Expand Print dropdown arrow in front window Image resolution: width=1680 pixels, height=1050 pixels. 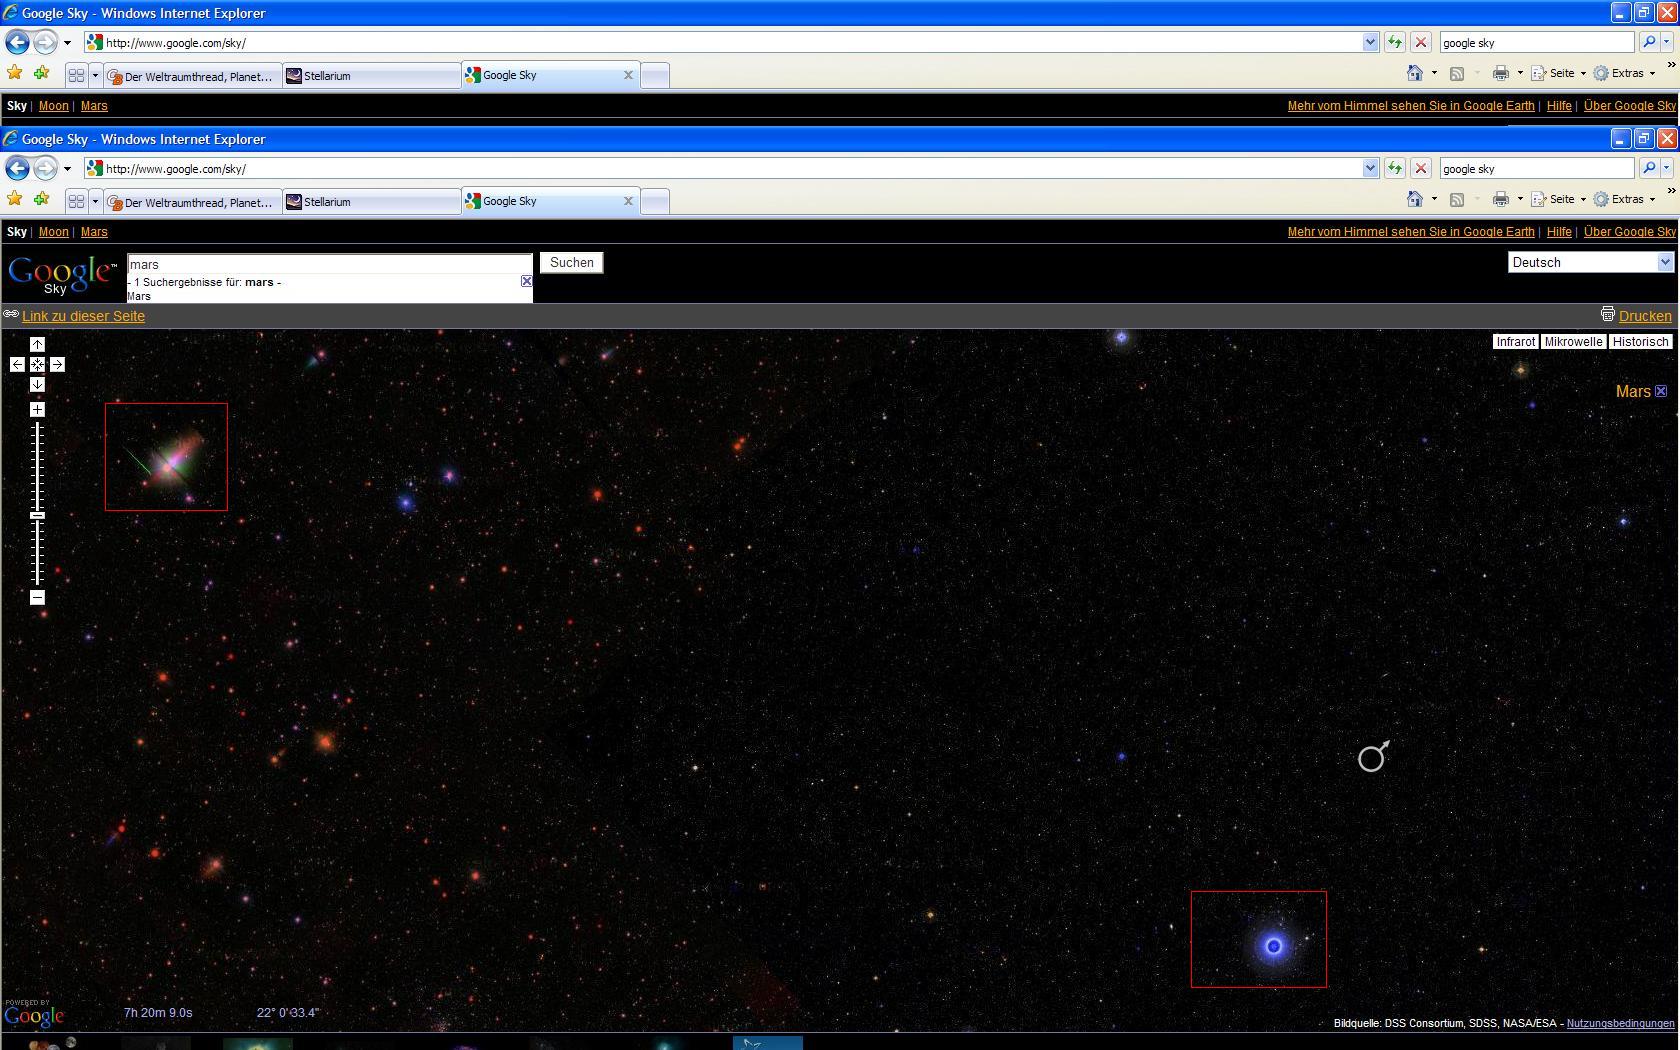[x=1520, y=199]
